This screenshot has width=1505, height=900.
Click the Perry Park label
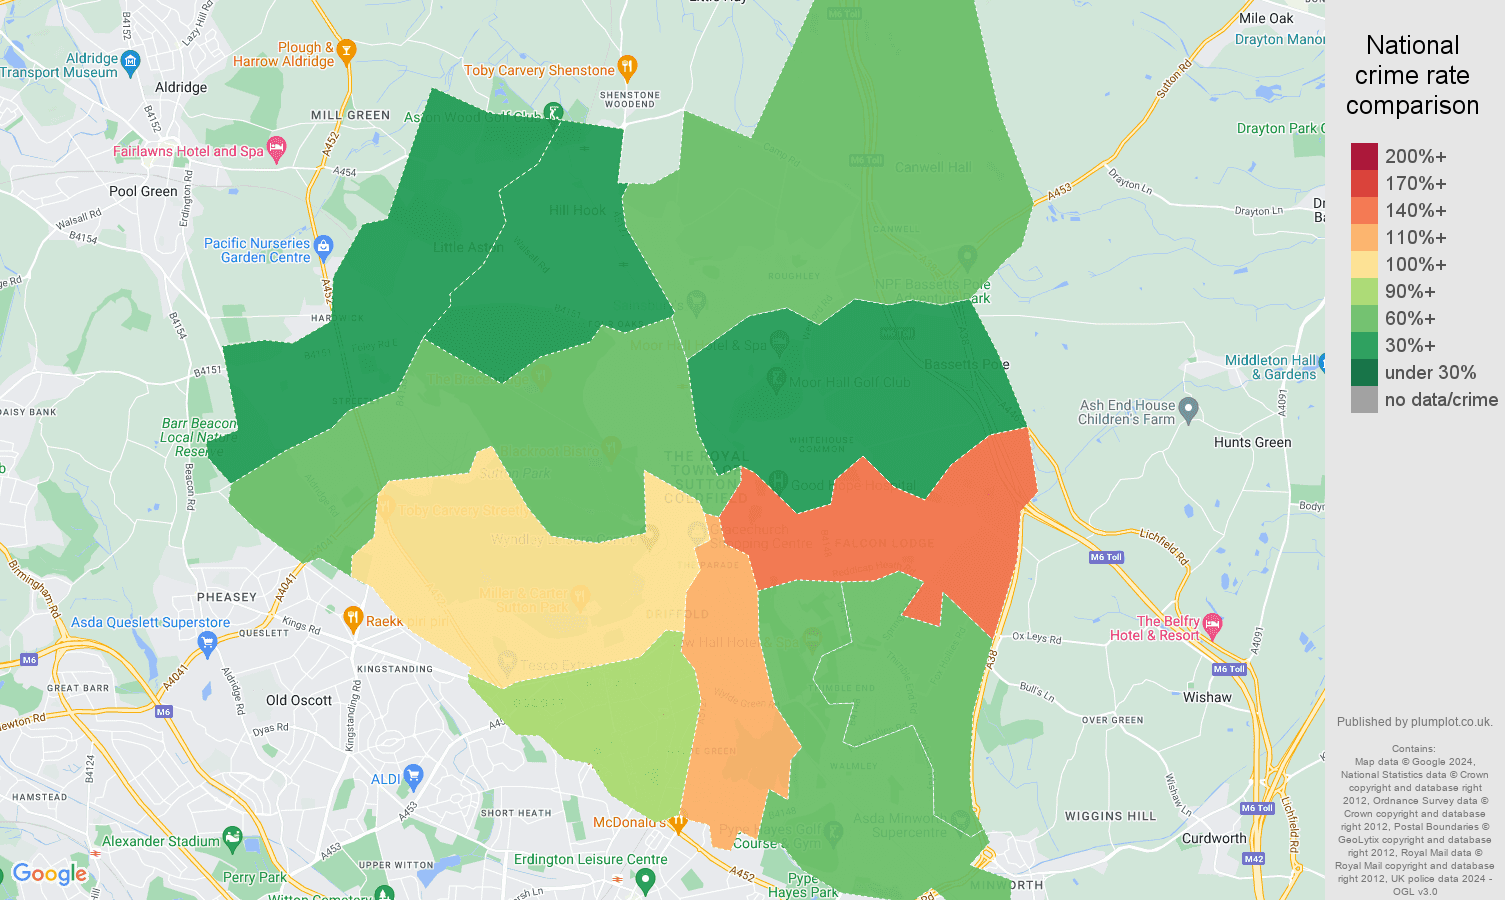(254, 877)
